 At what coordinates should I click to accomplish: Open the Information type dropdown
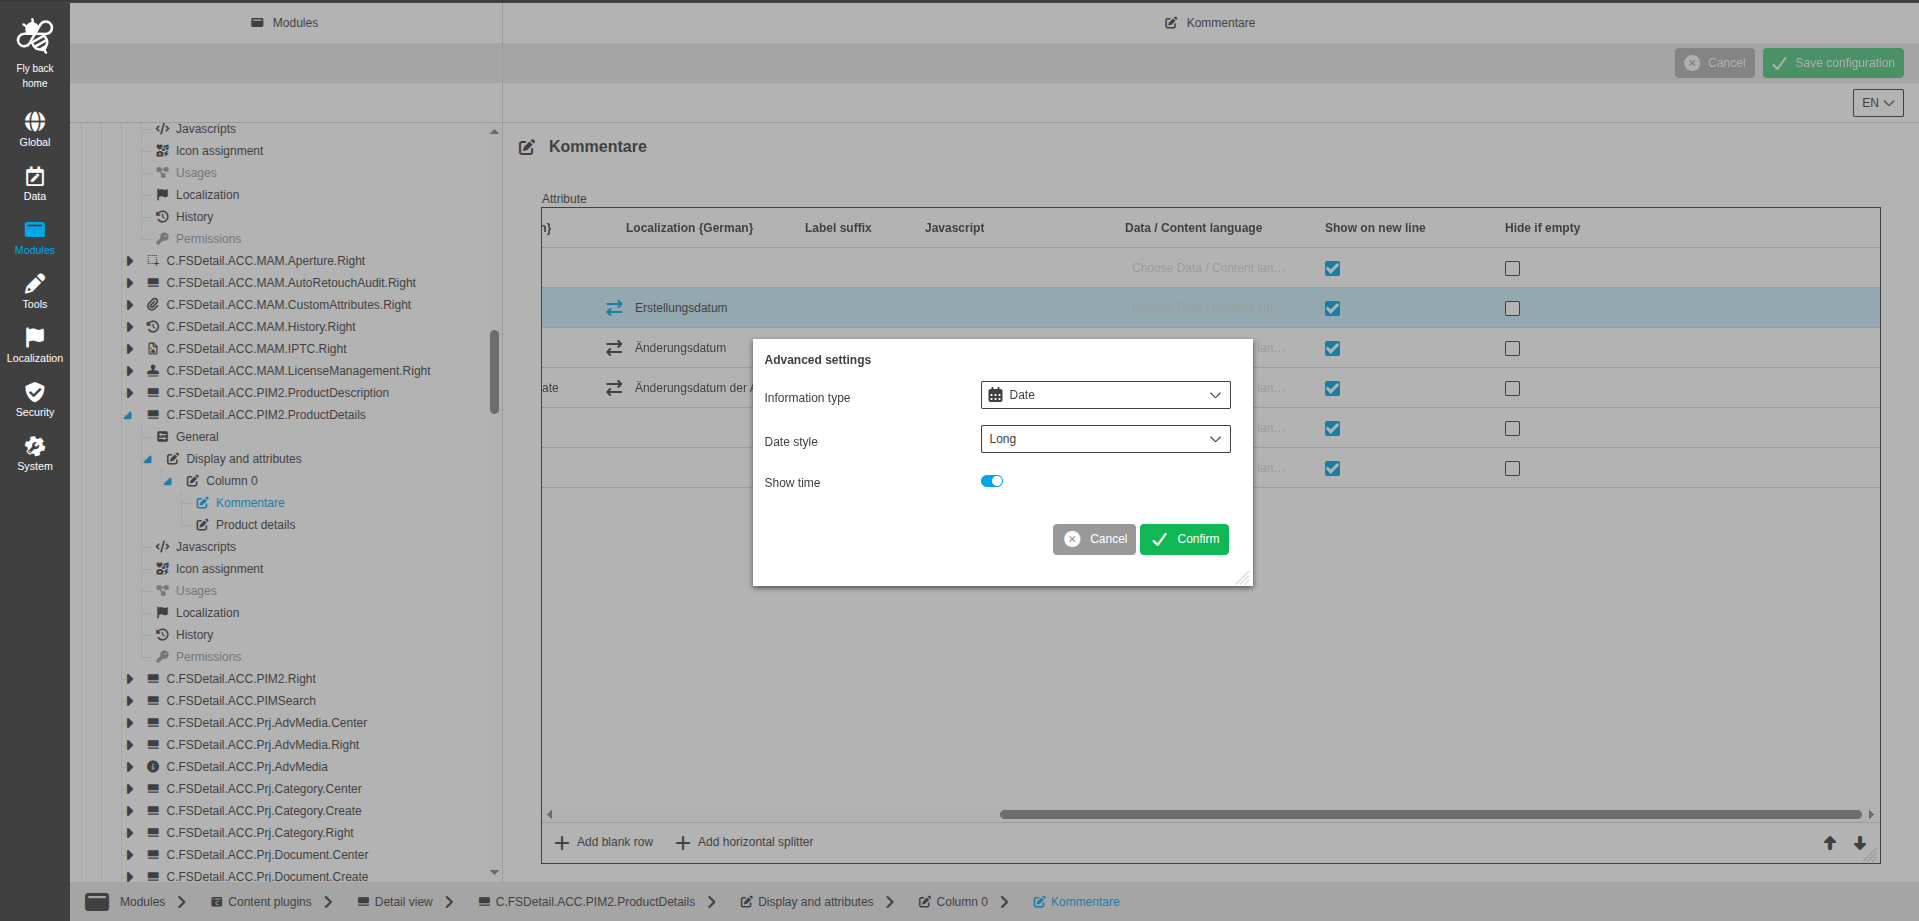tap(1105, 395)
